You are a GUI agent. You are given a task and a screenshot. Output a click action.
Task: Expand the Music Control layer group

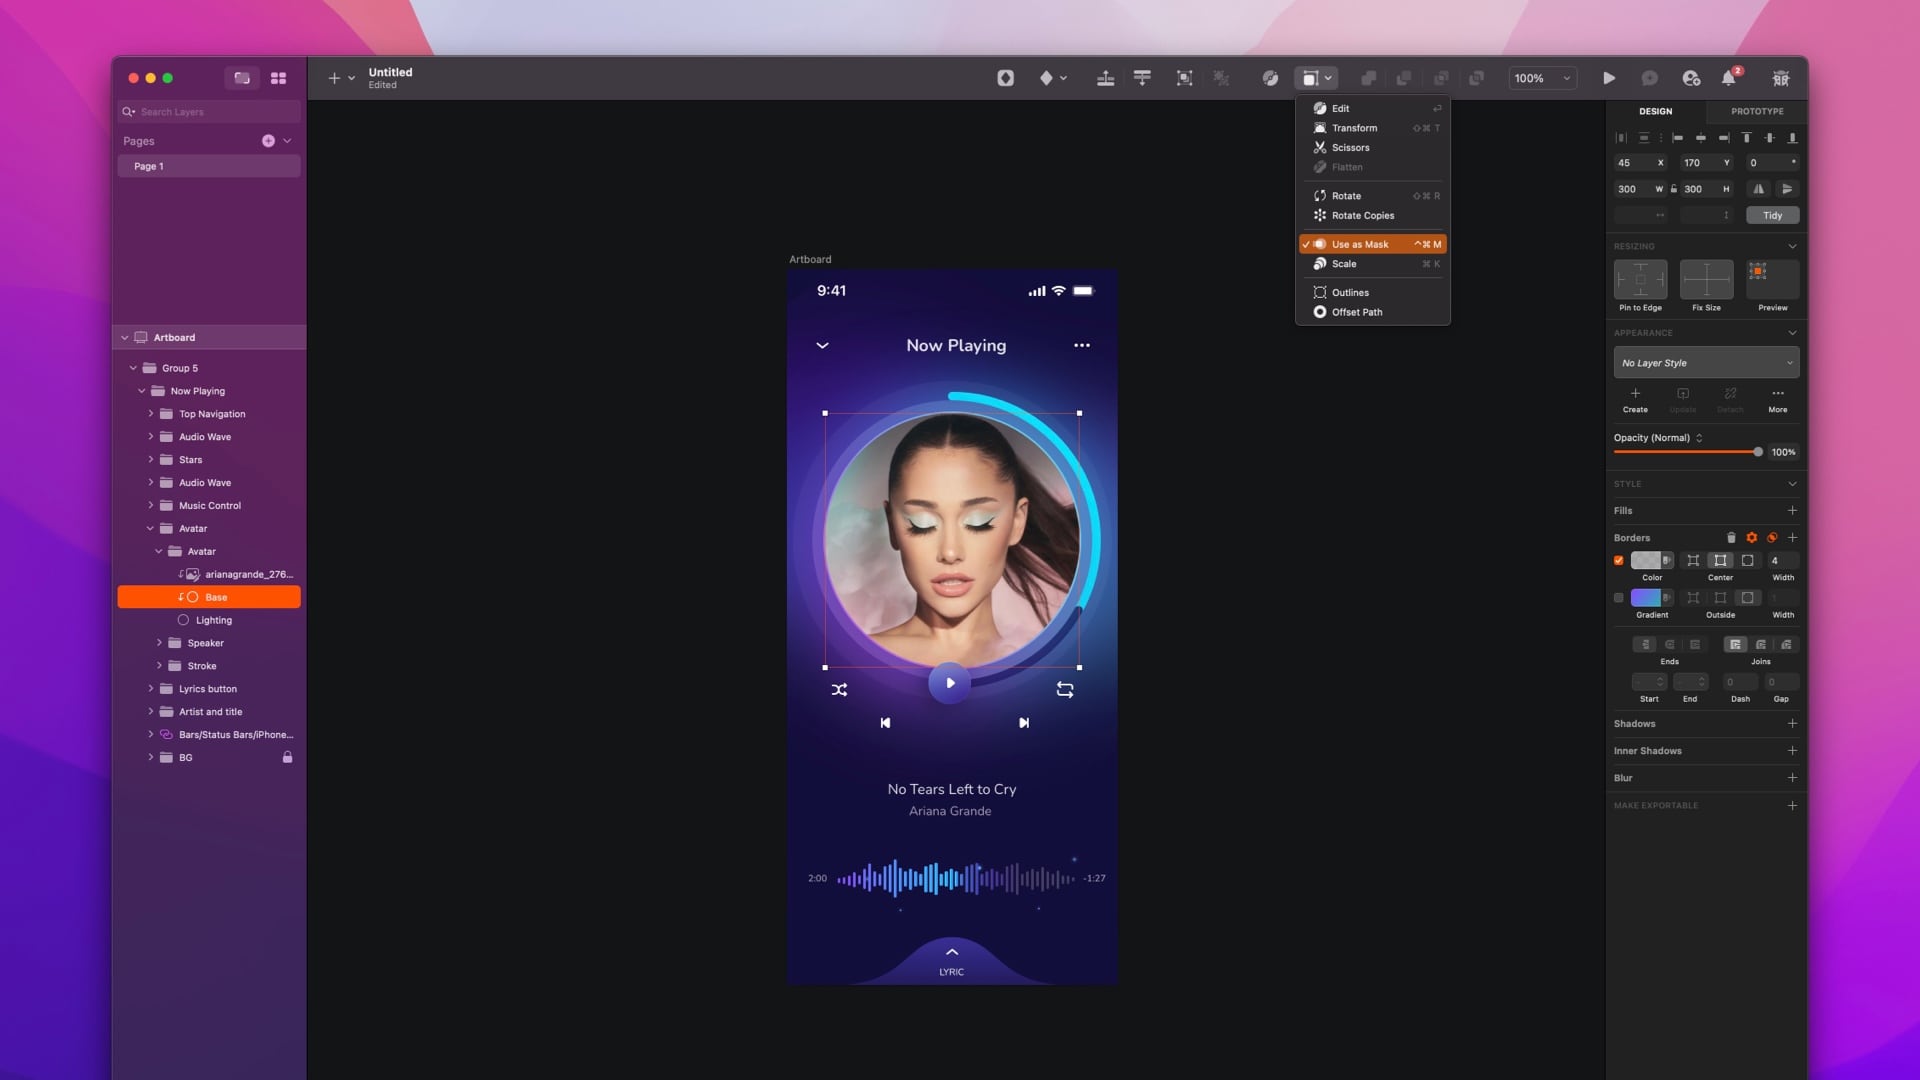click(151, 505)
